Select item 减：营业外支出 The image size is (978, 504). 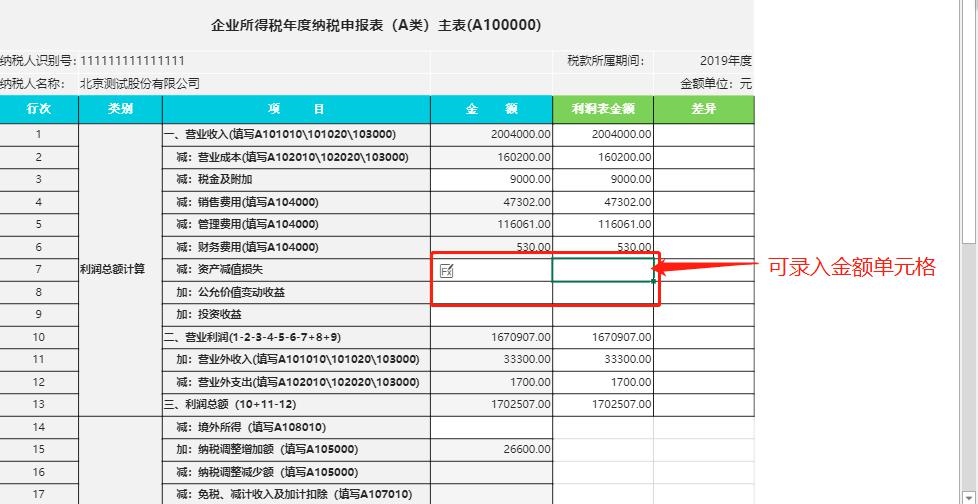(x=296, y=382)
